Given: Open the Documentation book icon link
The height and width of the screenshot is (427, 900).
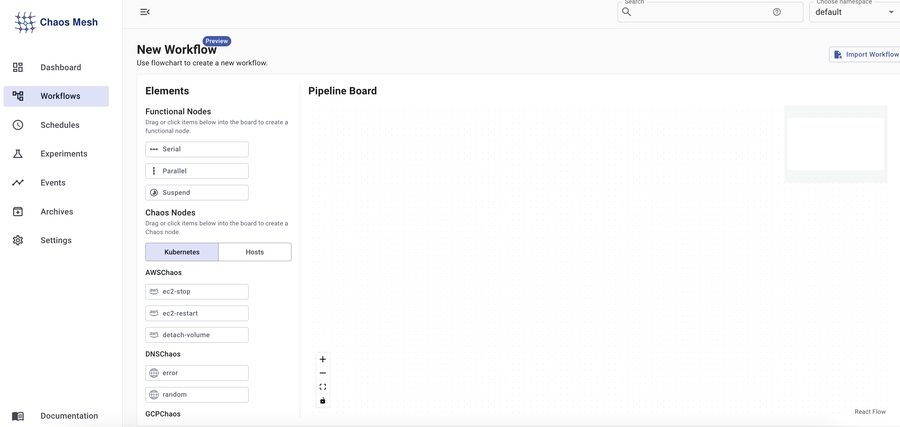Looking at the screenshot, I should click(x=18, y=416).
